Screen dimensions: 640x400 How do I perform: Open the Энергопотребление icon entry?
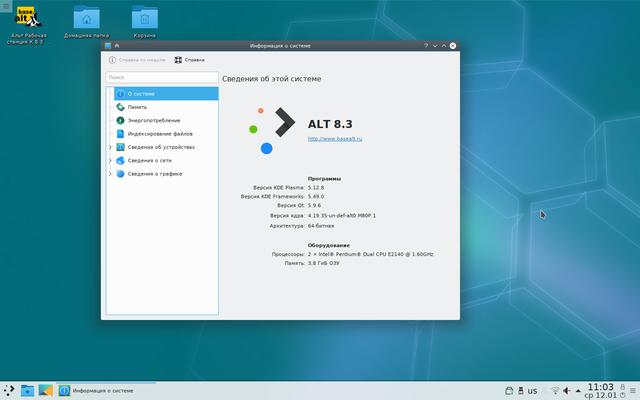pos(120,120)
